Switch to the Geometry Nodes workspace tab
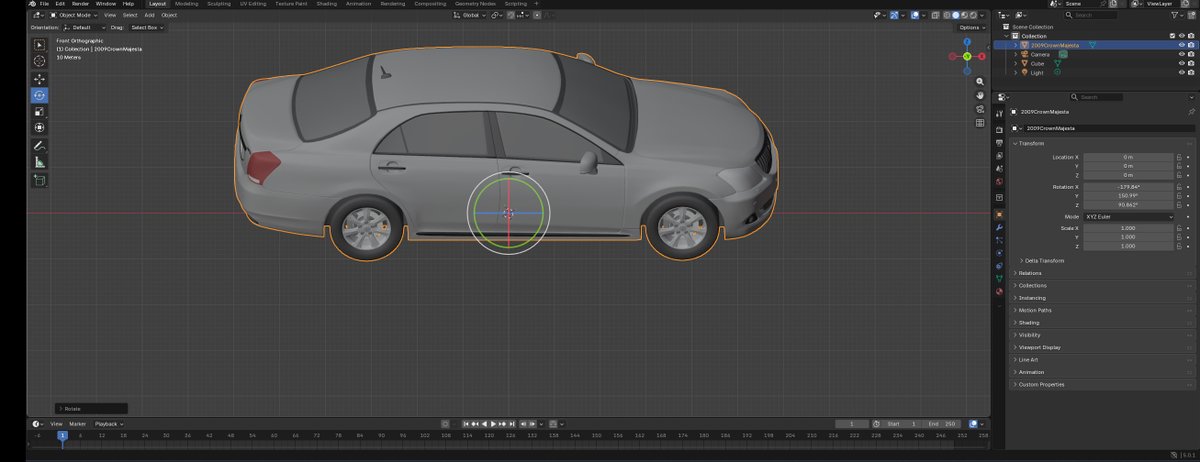Viewport: 1200px width, 462px height. click(x=475, y=4)
